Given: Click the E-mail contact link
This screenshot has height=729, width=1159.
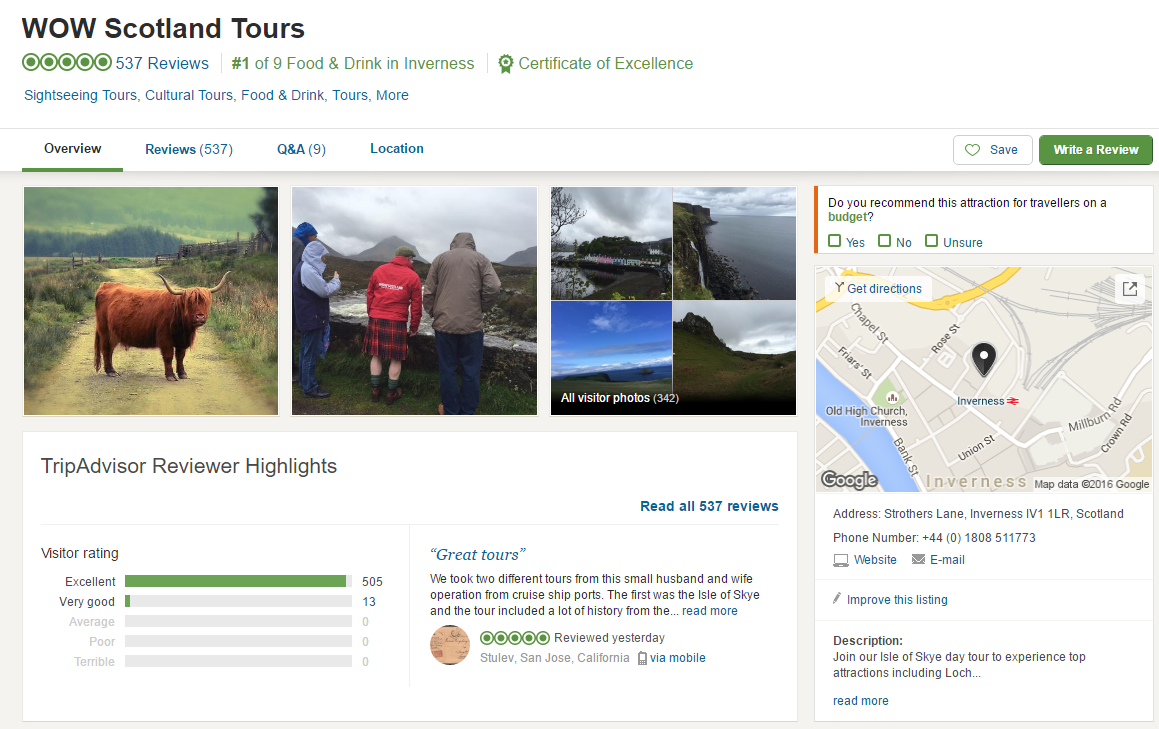Looking at the screenshot, I should pyautogui.click(x=947, y=560).
